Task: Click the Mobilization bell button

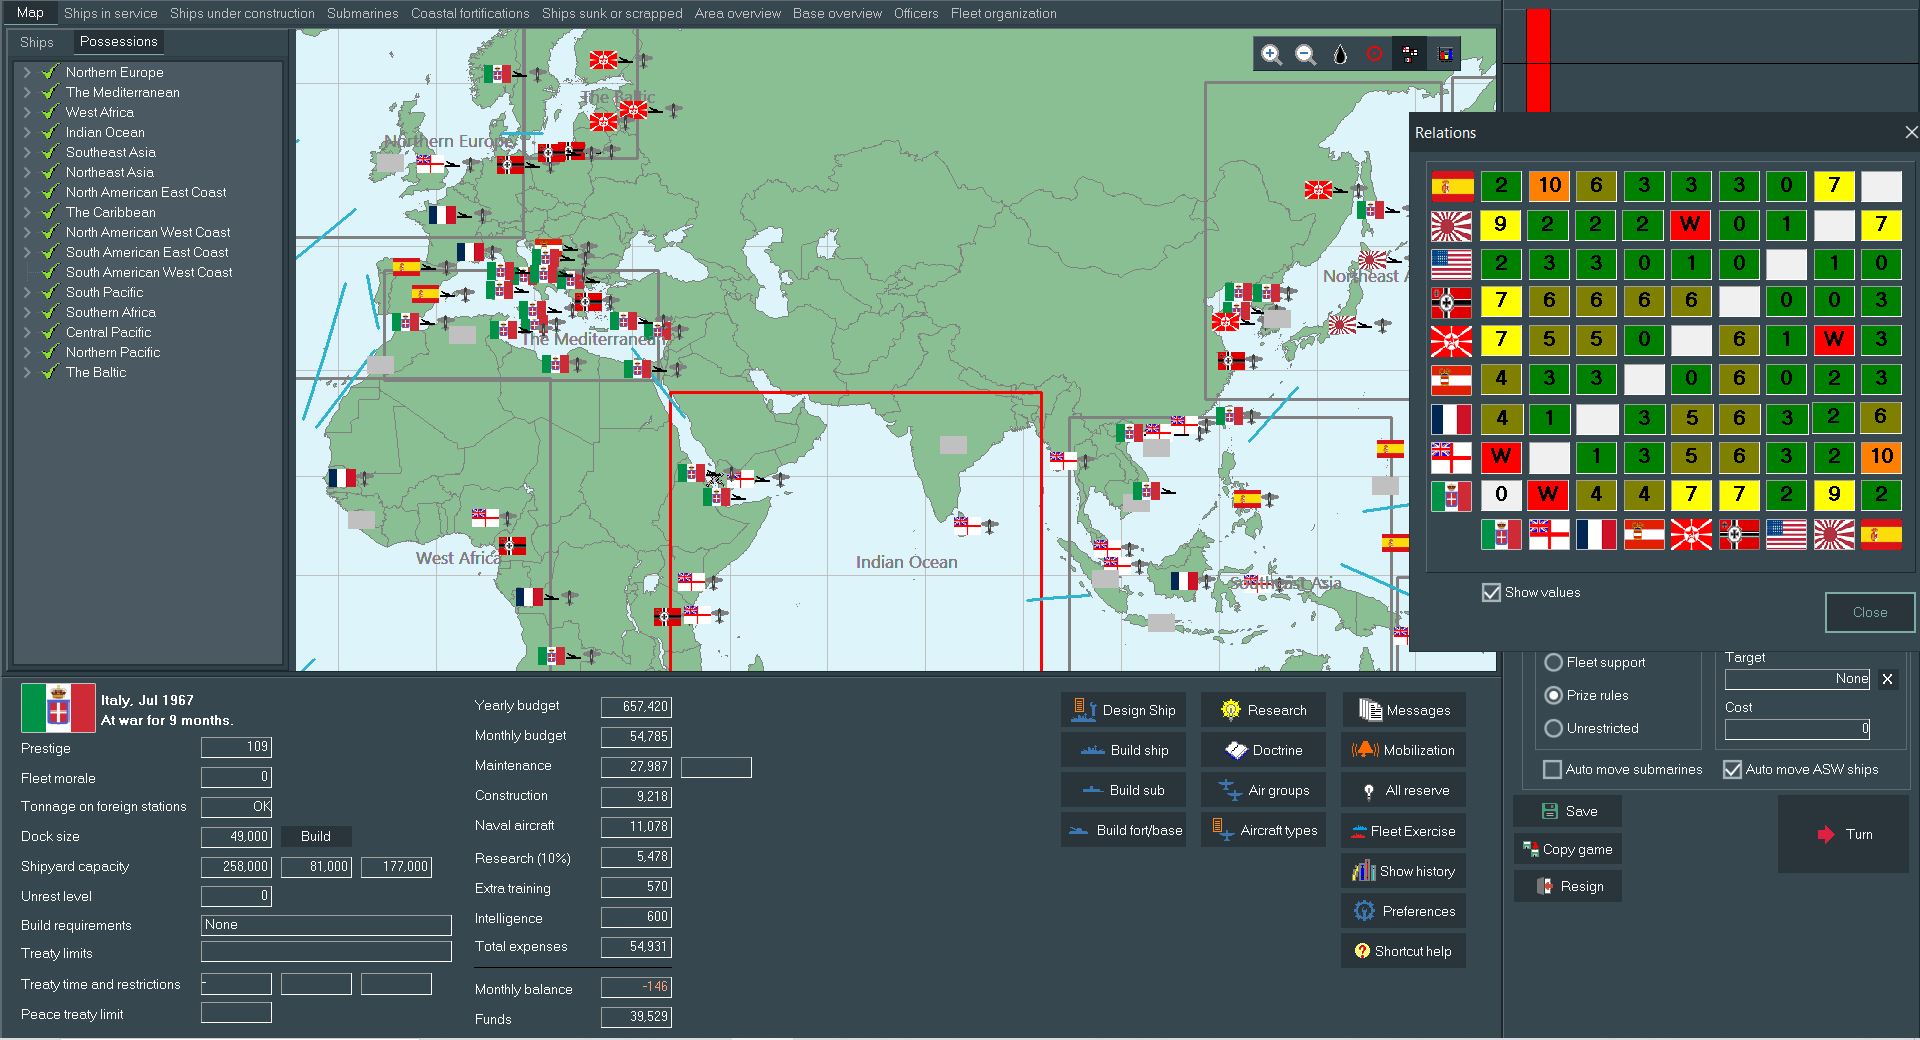Action: [x=1403, y=750]
